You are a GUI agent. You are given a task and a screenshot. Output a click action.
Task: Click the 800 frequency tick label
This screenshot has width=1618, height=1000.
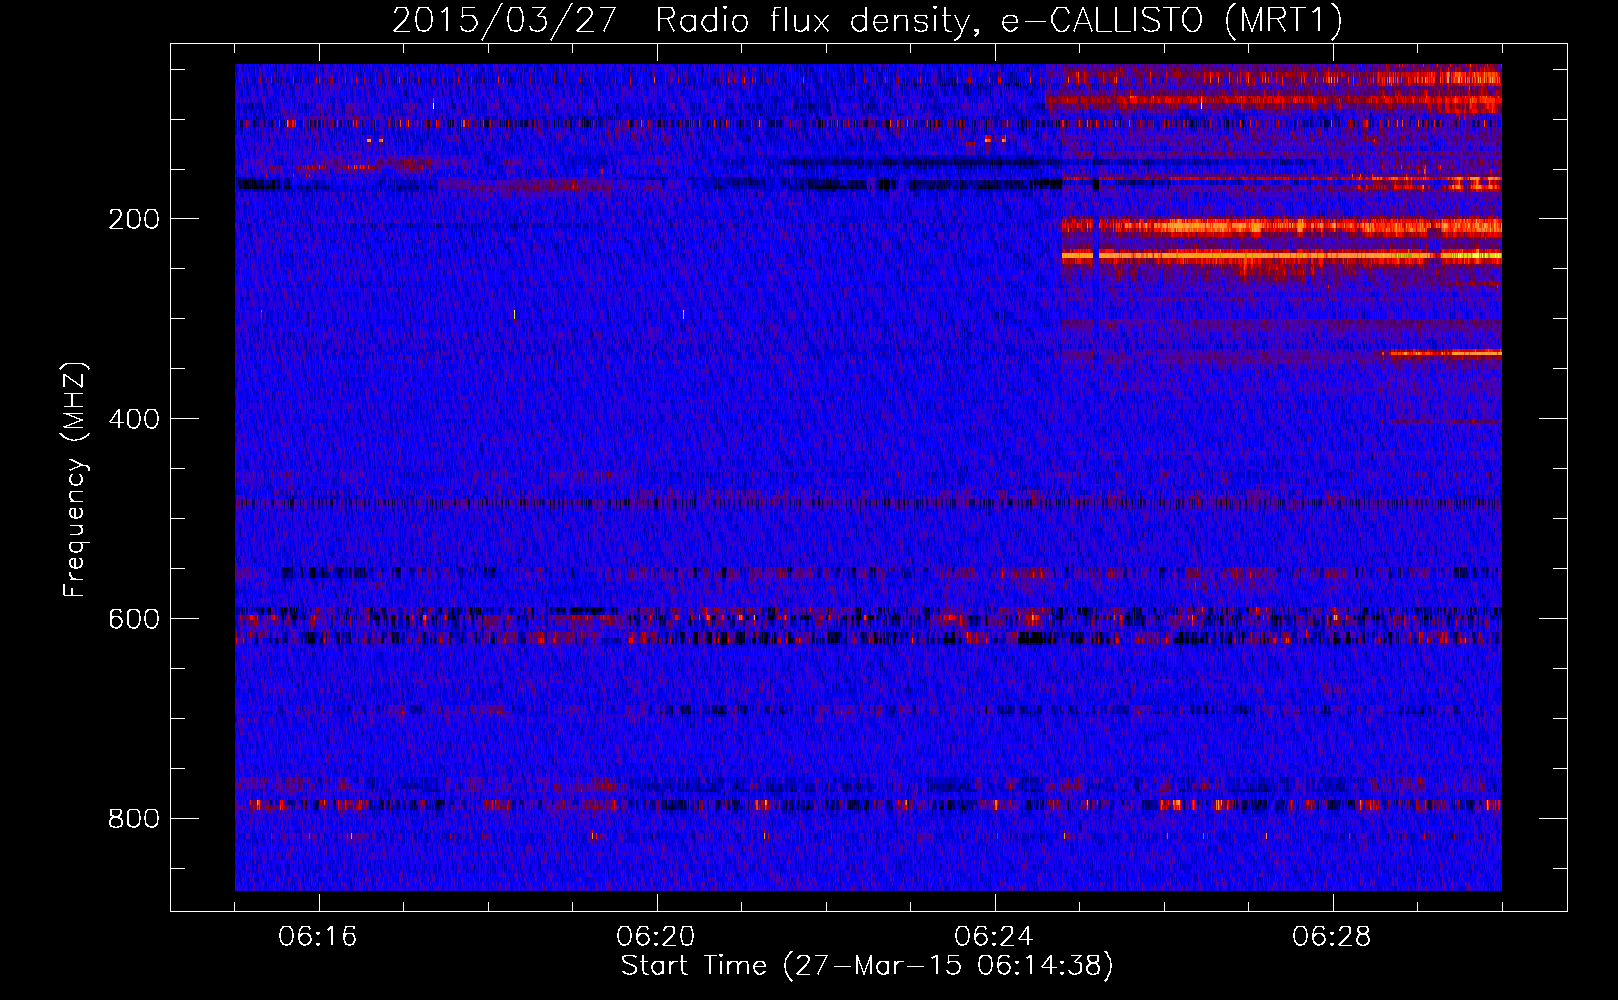click(x=134, y=819)
